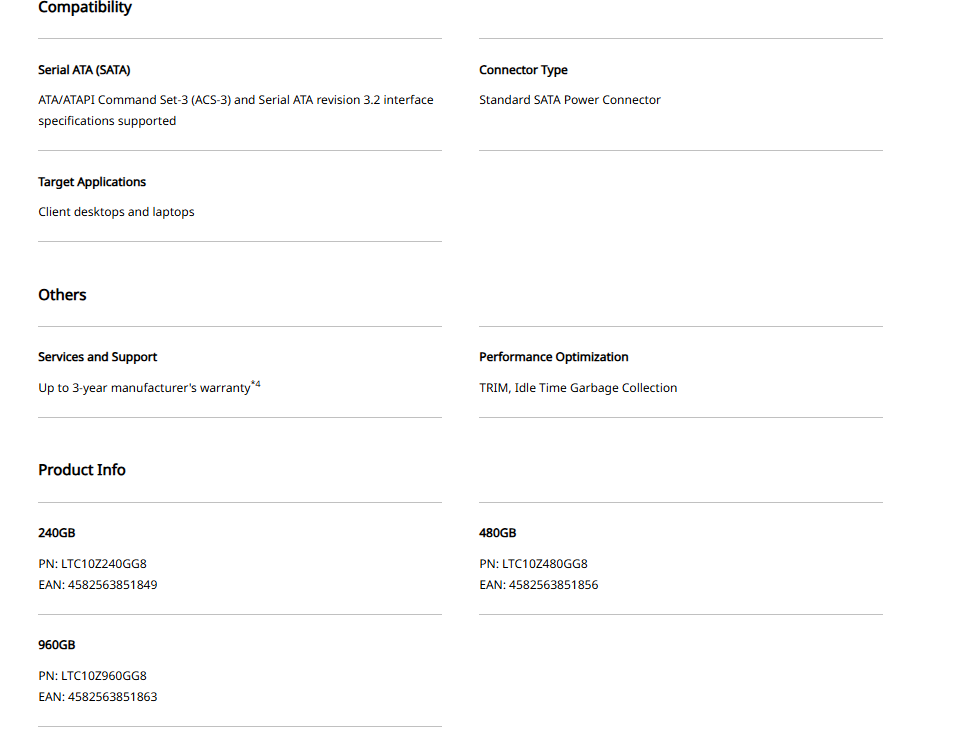Click the Target Applications label
Screen dimensions: 975x736
[x=92, y=182]
